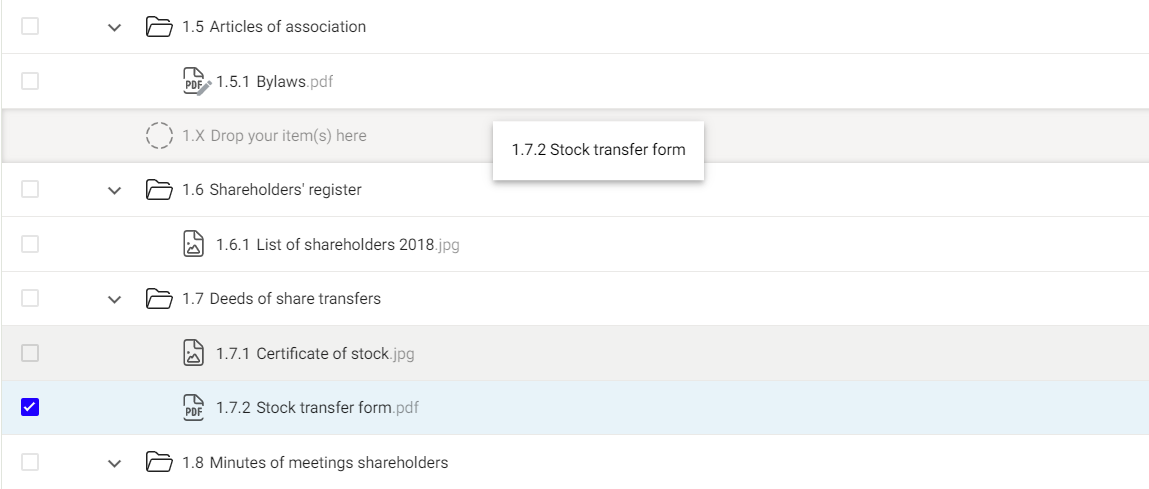1149x489 pixels.
Task: Click the dashed drop-target circle placeholder
Action: 160,135
